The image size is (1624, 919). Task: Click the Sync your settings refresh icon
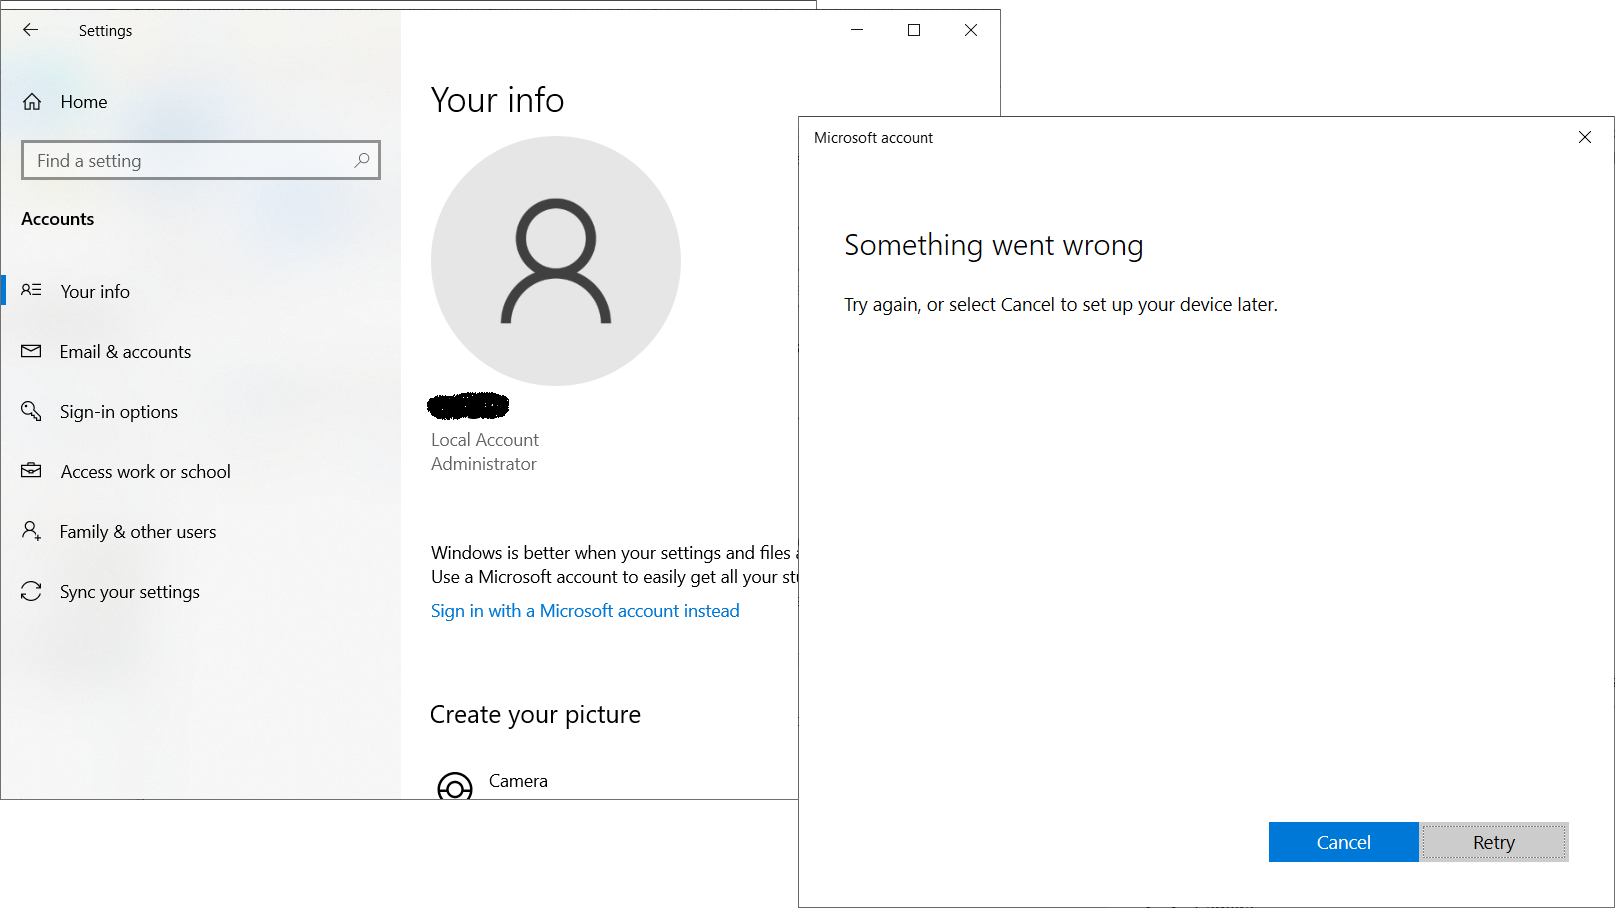pyautogui.click(x=31, y=591)
